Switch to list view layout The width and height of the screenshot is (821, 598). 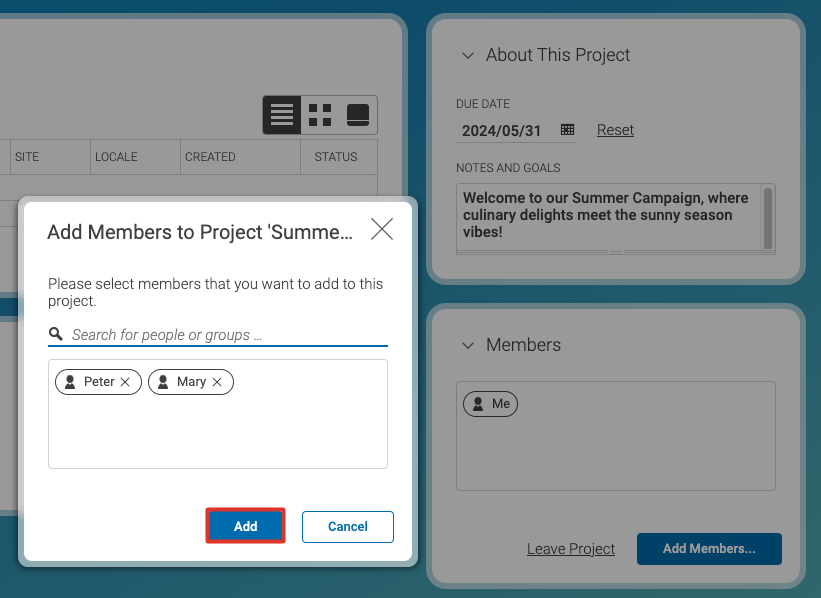tap(282, 115)
